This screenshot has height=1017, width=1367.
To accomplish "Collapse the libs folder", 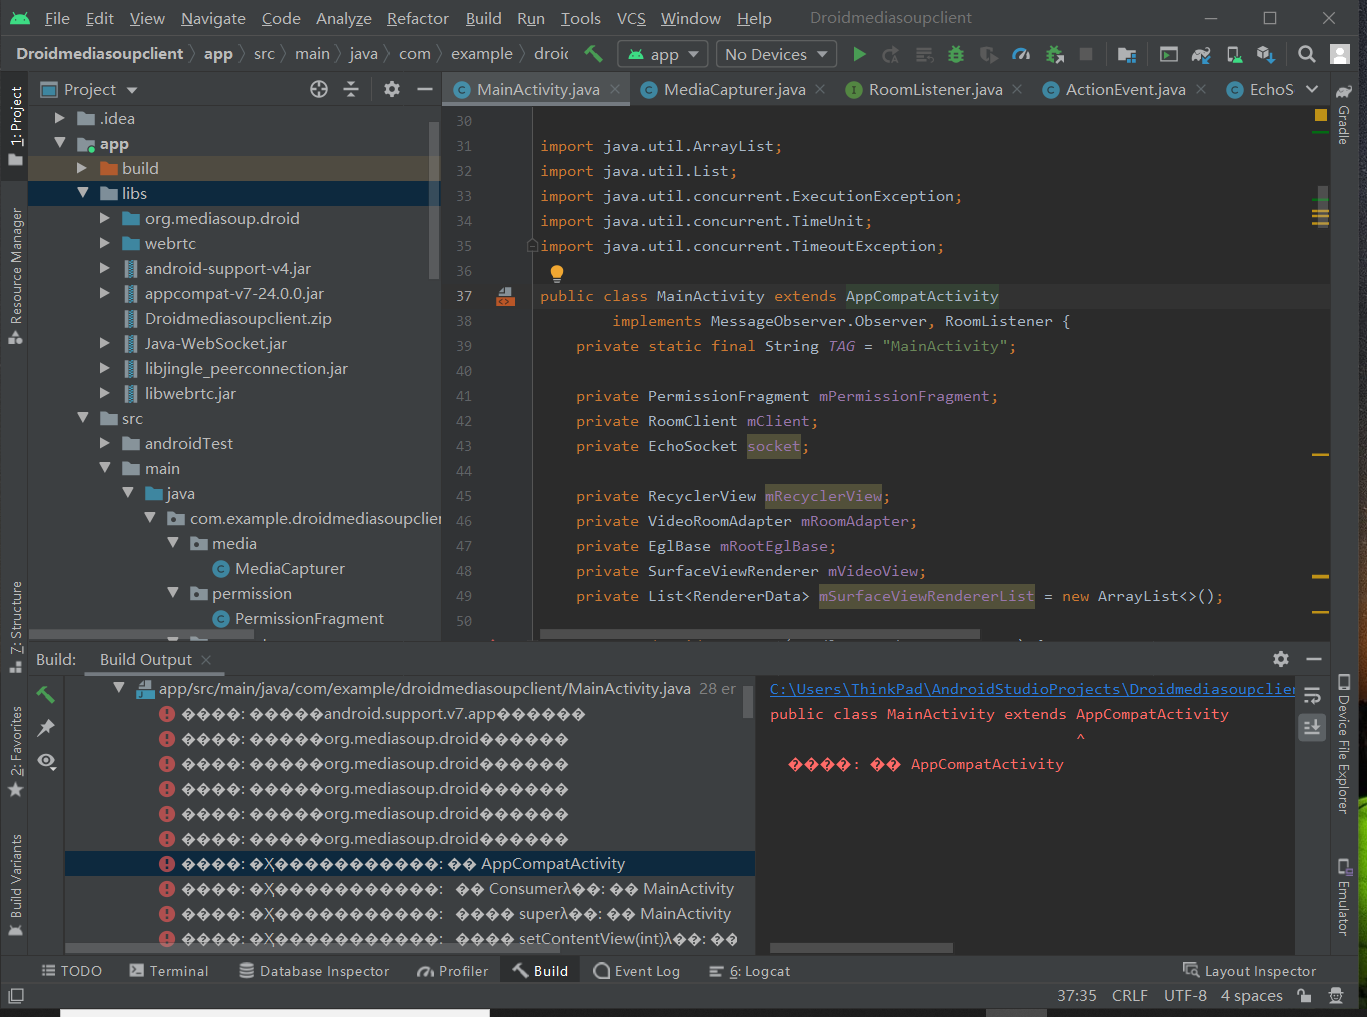I will pyautogui.click(x=83, y=193).
